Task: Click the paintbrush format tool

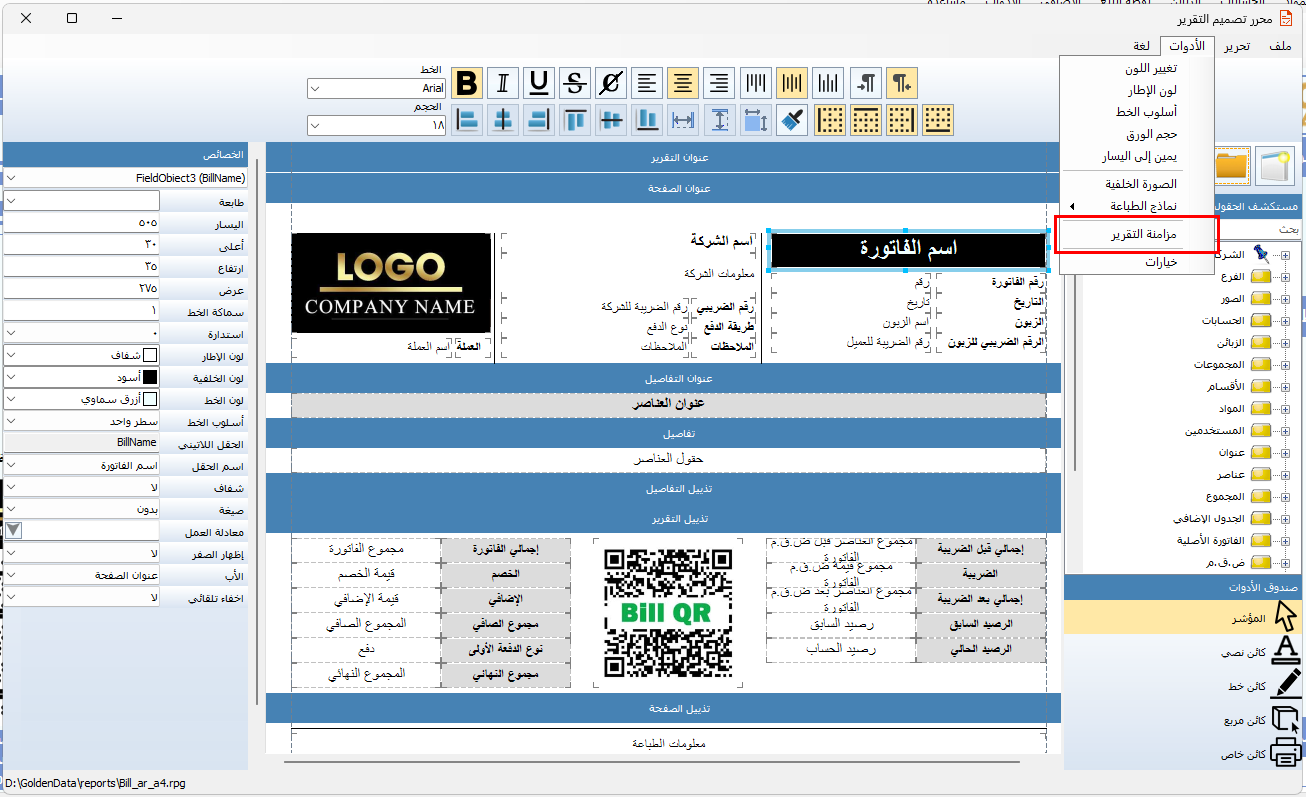Action: [x=792, y=120]
